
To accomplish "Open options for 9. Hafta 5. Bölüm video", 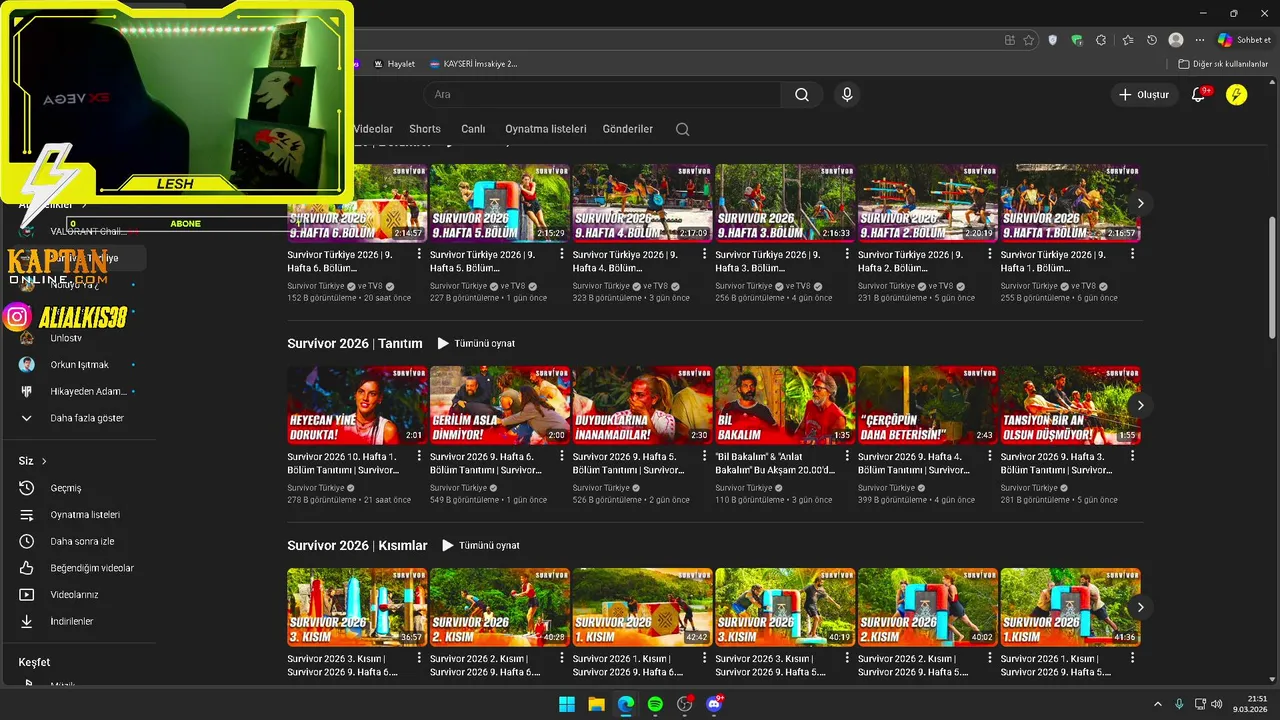I will point(562,254).
